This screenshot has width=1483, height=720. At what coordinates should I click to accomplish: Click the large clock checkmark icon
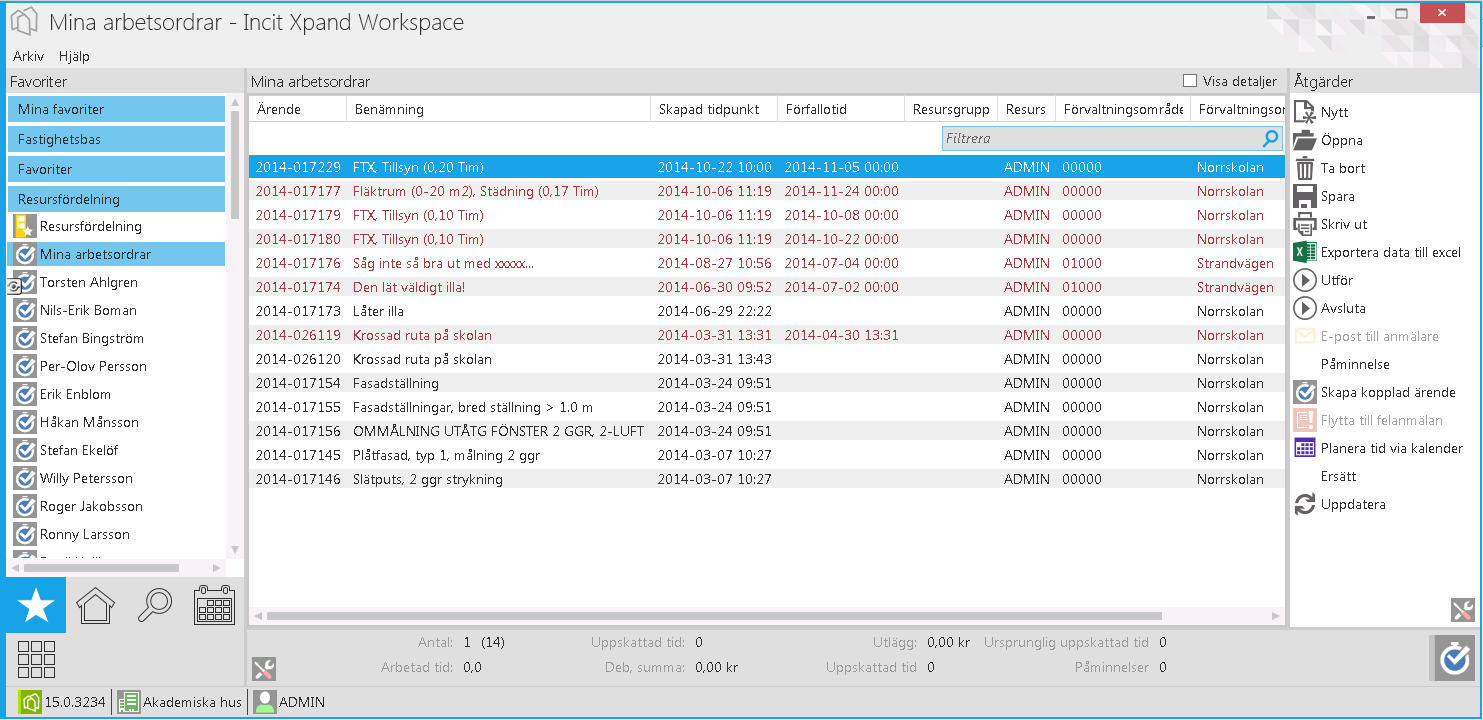[x=1455, y=659]
